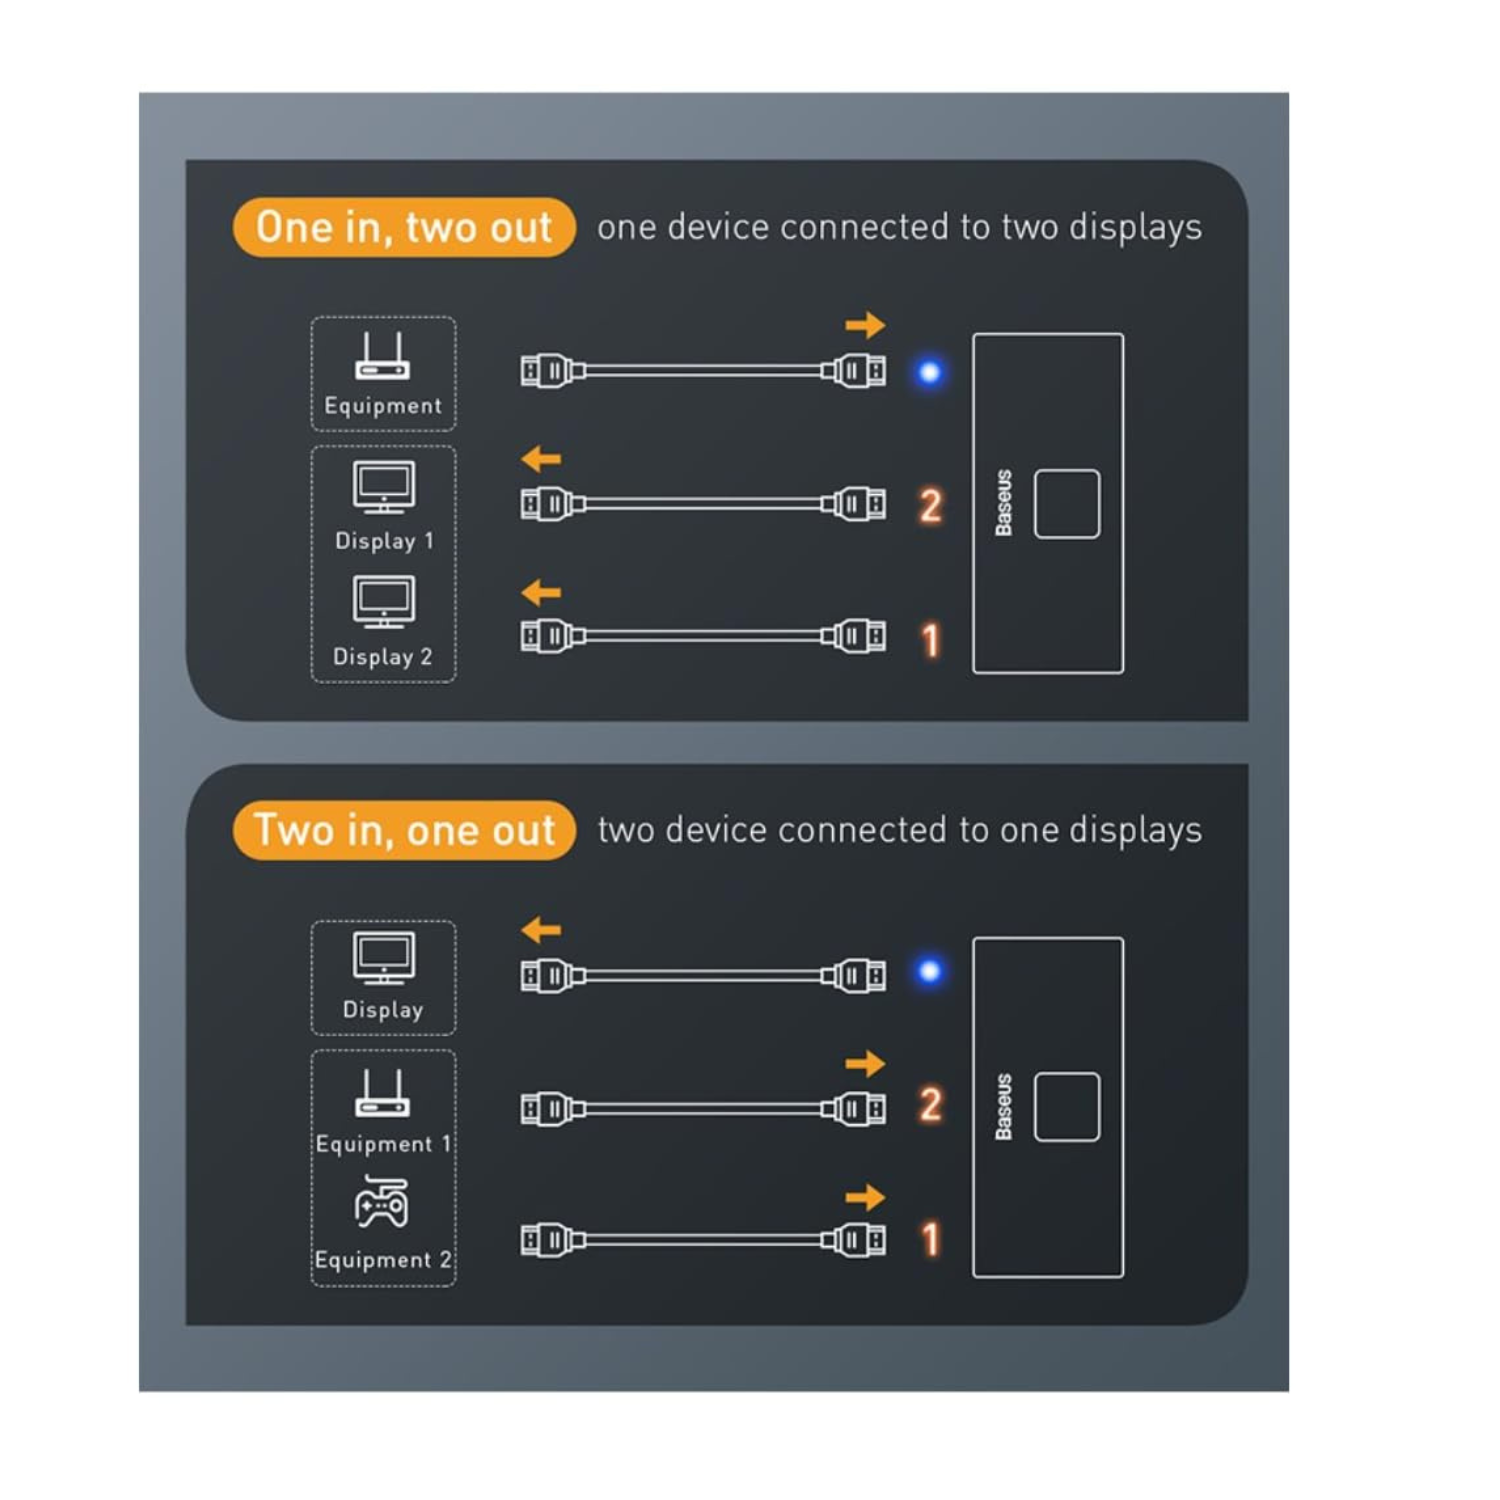1500x1500 pixels.
Task: Click the Equipment 2 game controller icon
Action: 381,1202
